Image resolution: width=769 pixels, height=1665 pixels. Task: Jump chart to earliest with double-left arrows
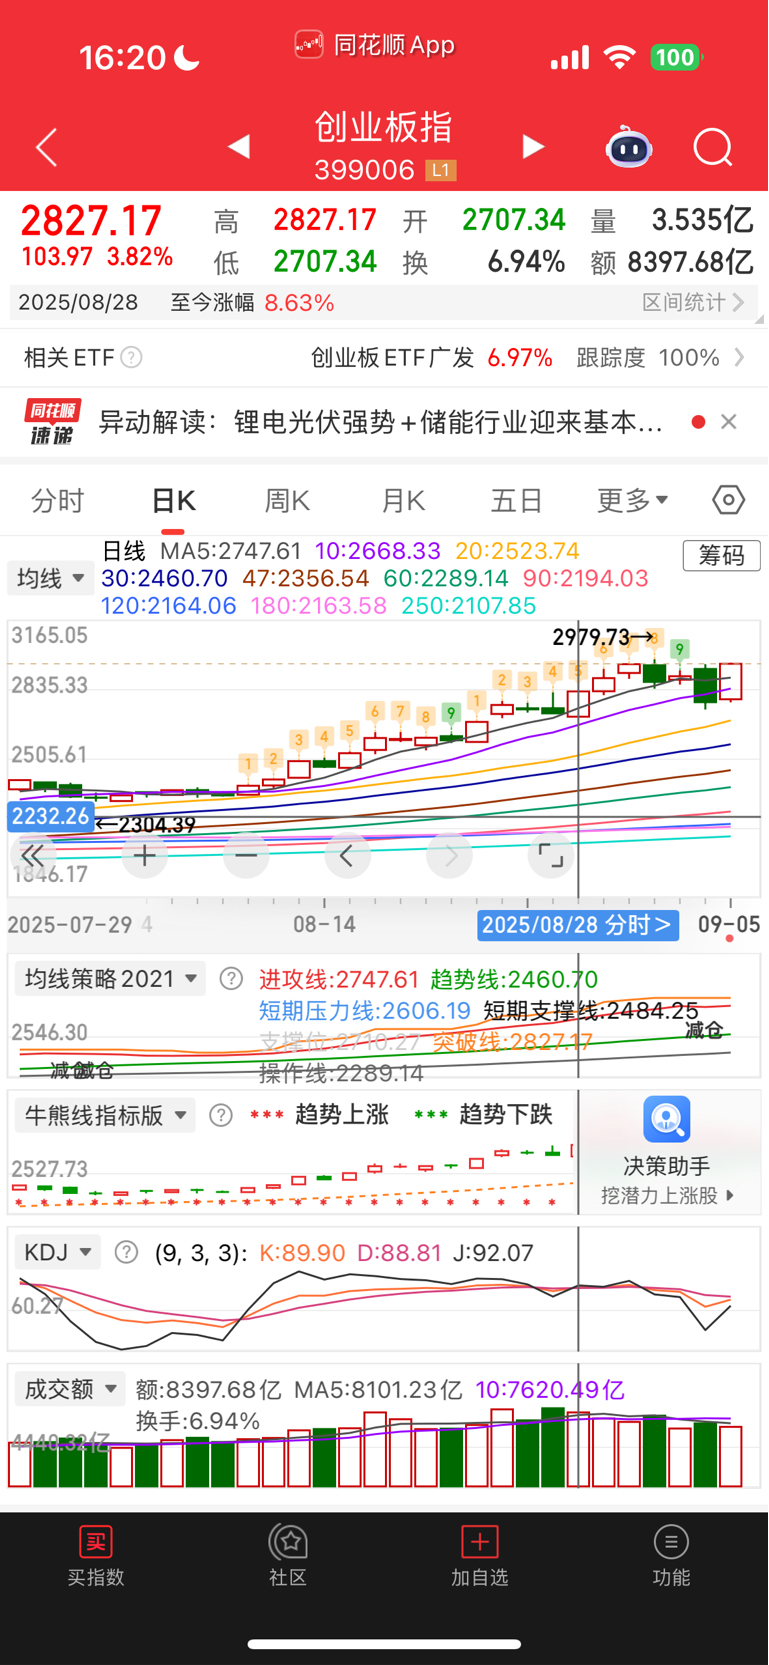(x=32, y=855)
